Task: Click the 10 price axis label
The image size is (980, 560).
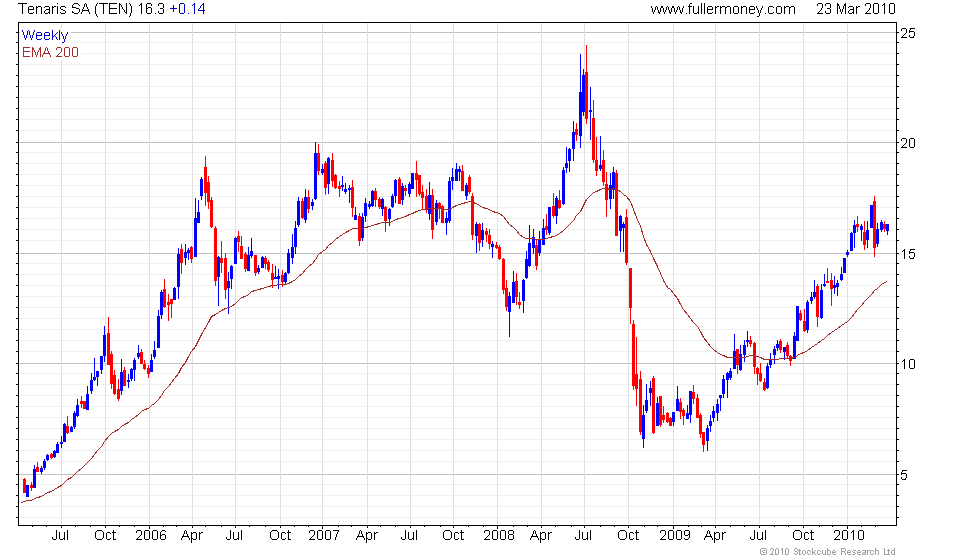Action: (x=908, y=364)
